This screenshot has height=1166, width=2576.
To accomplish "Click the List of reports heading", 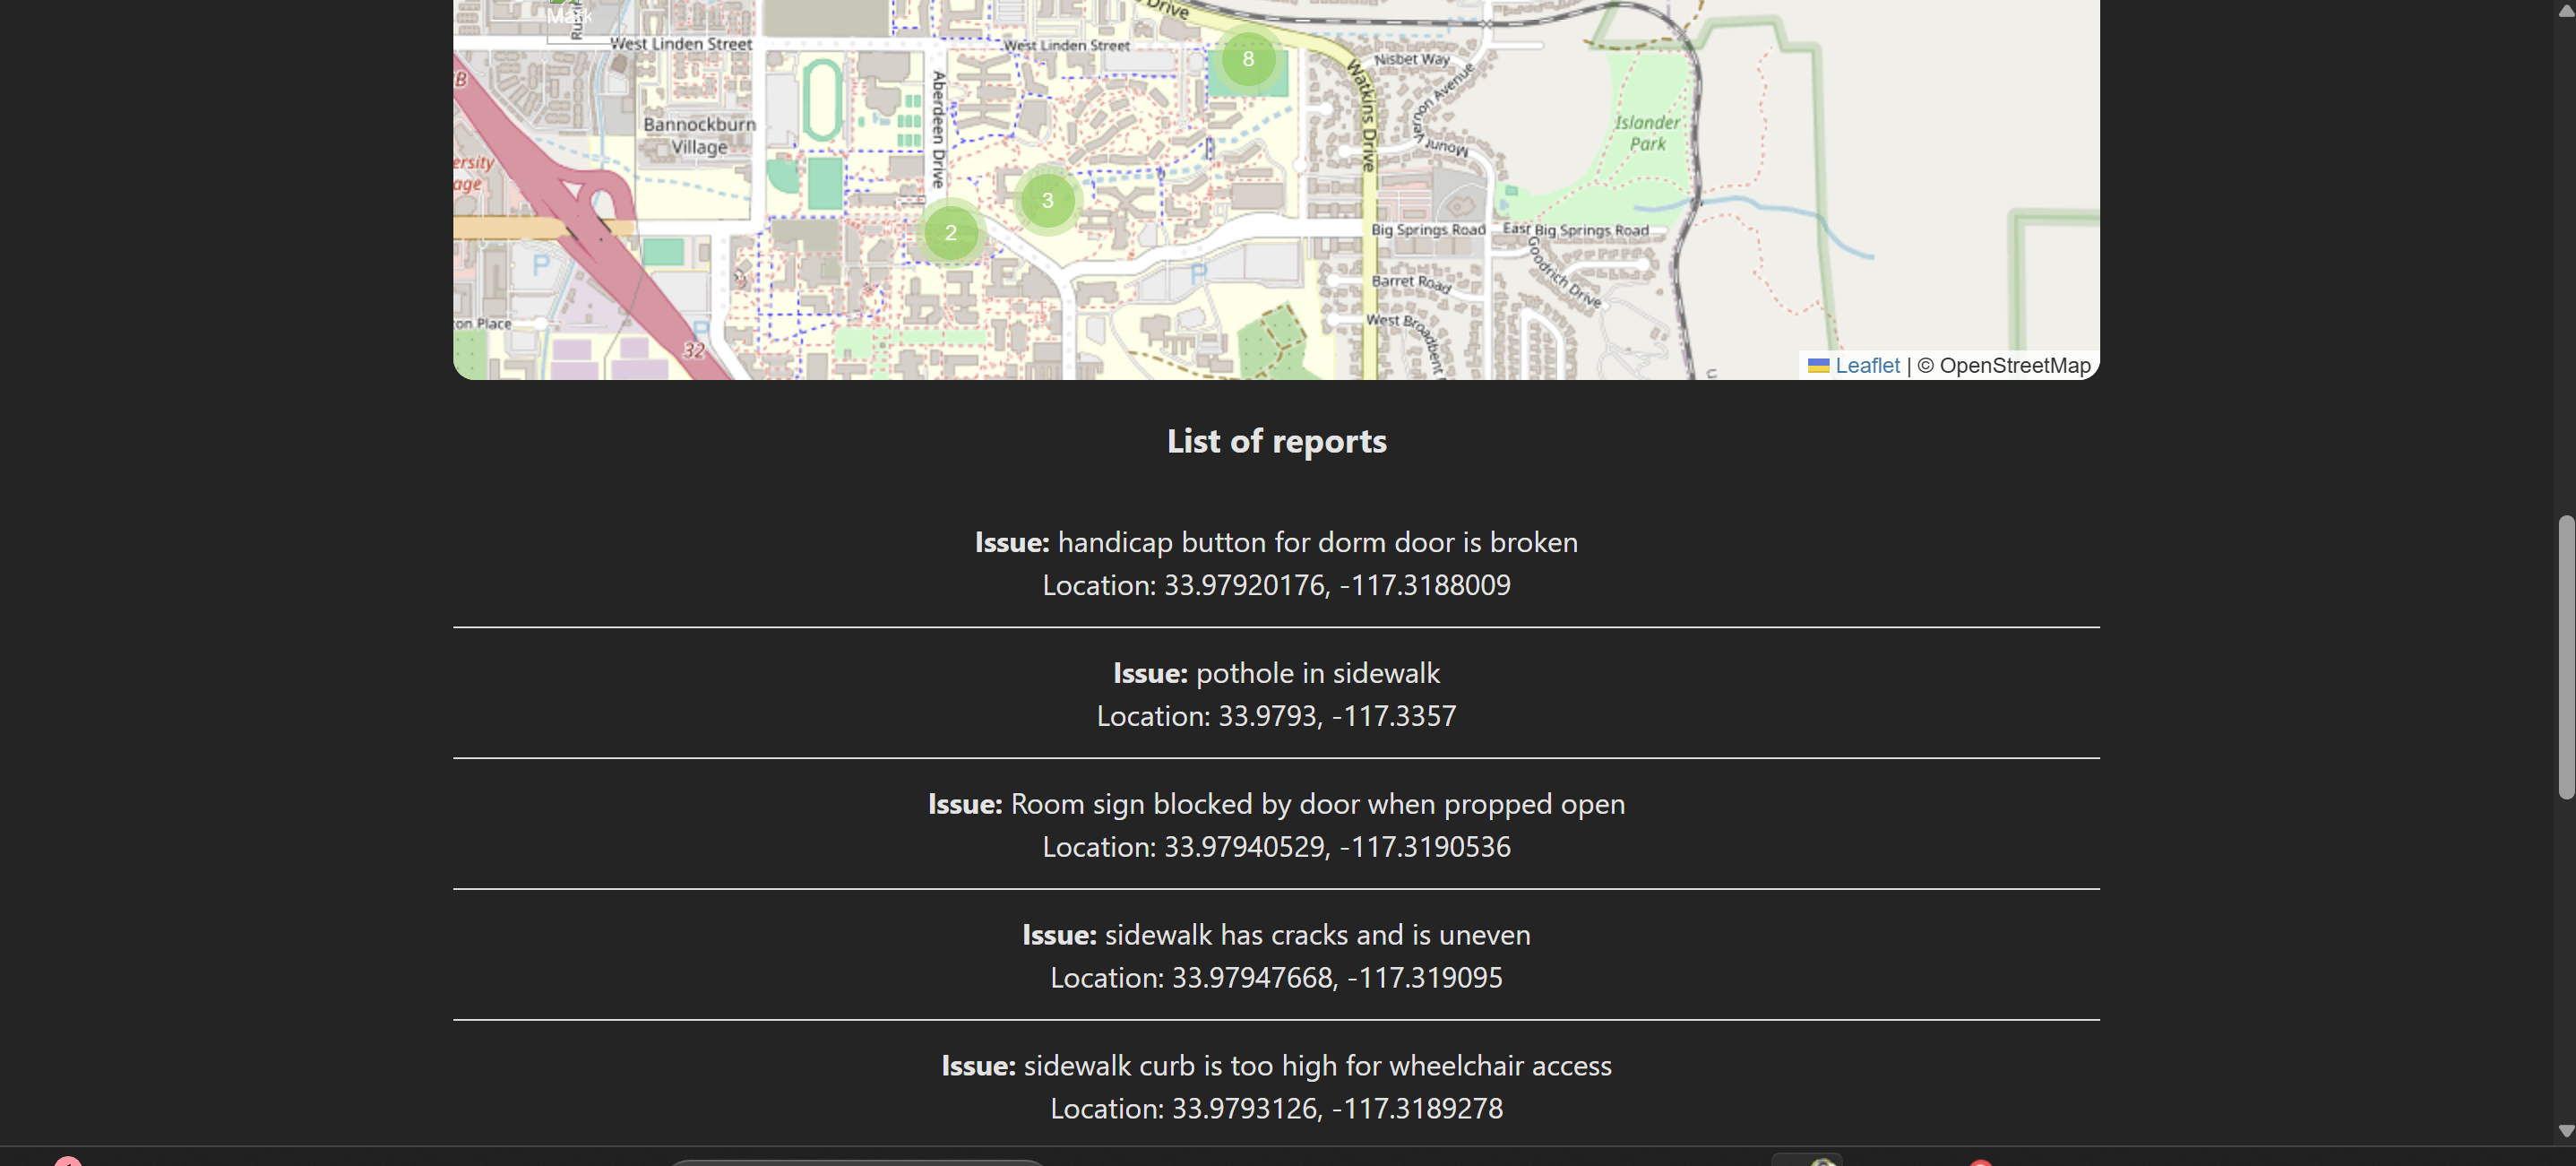I will [1276, 441].
